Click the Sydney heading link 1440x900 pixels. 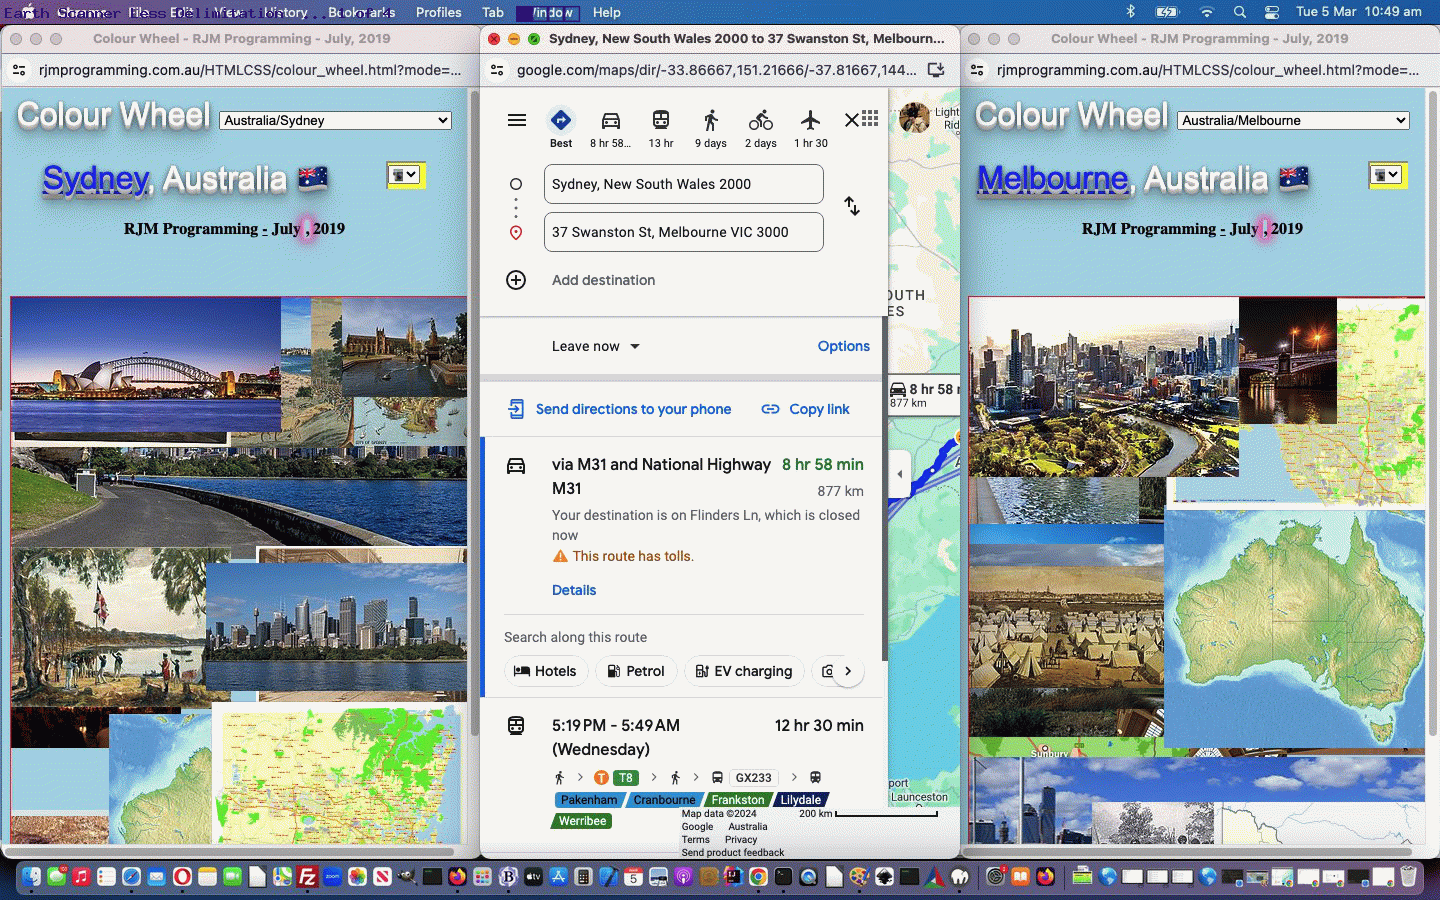[96, 180]
